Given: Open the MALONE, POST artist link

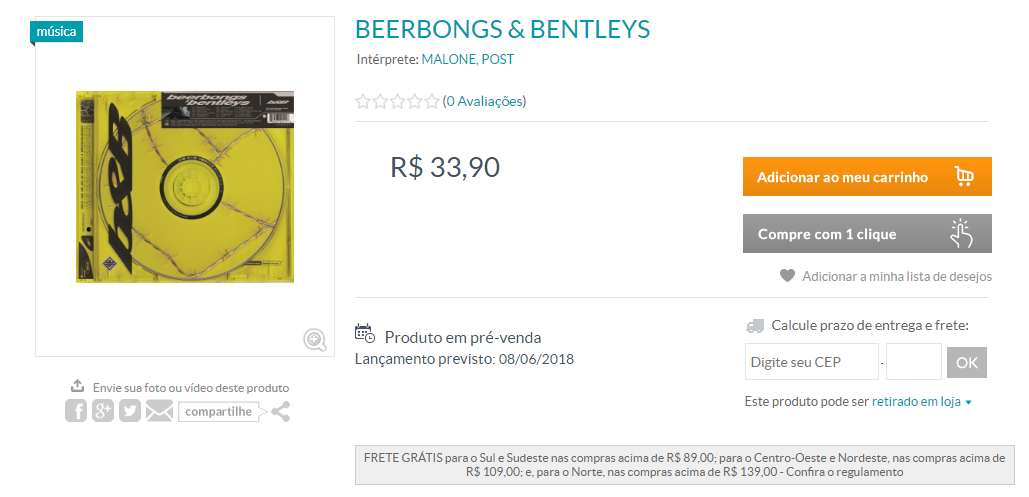Looking at the screenshot, I should [x=467, y=59].
